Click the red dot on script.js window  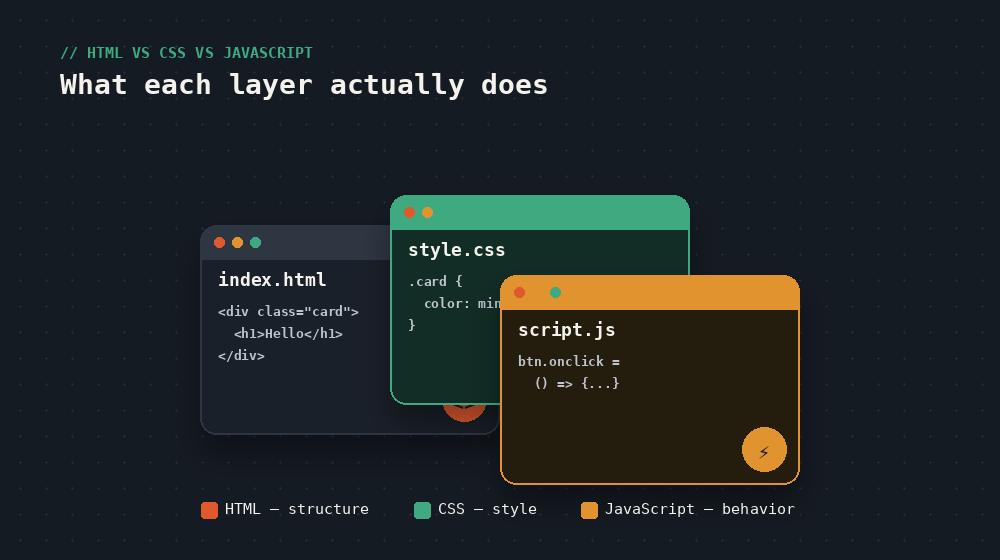[x=519, y=292]
